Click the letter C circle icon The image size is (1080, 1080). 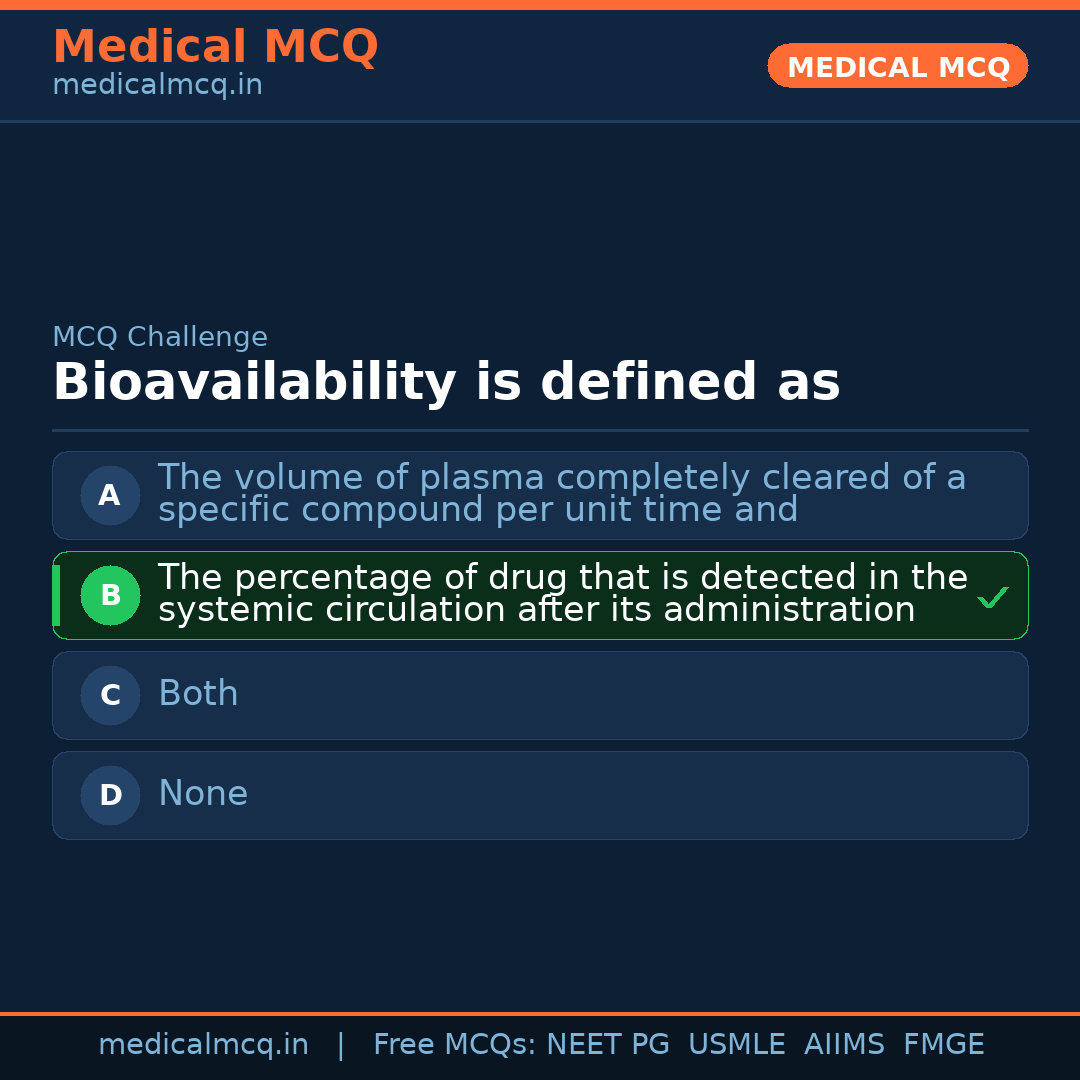pos(110,695)
